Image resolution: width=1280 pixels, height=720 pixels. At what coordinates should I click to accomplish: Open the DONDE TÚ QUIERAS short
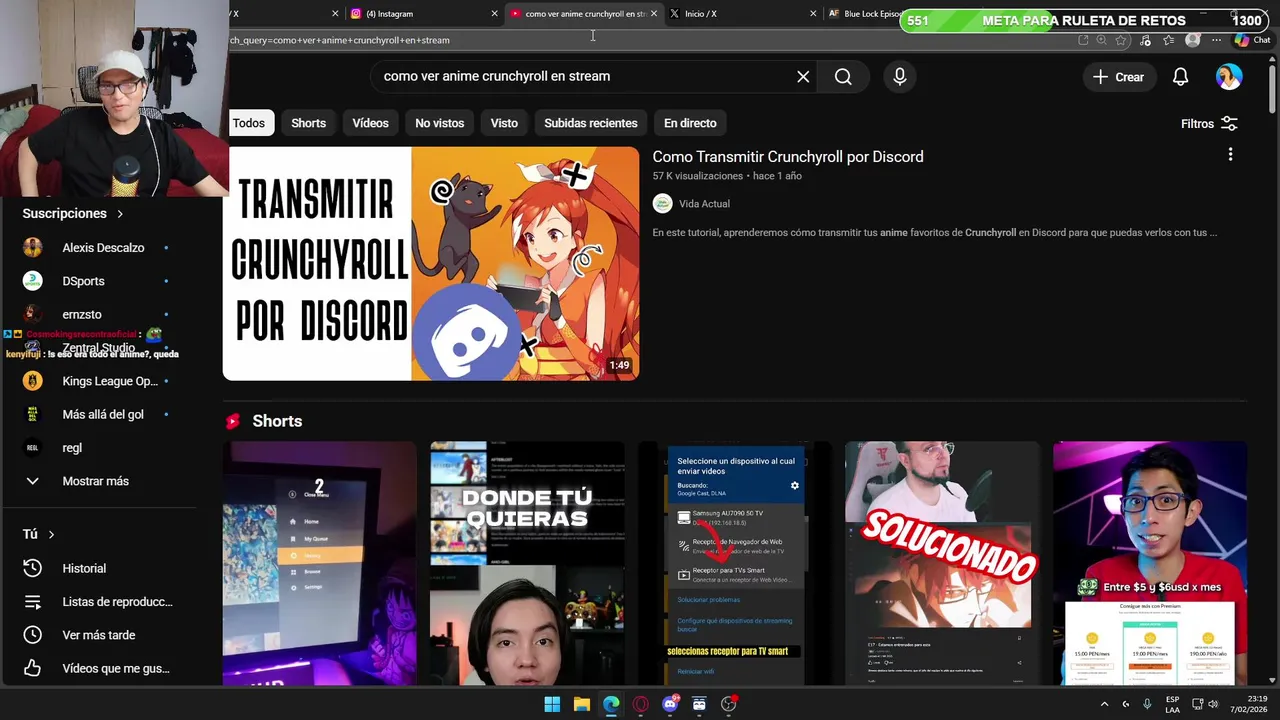(527, 563)
